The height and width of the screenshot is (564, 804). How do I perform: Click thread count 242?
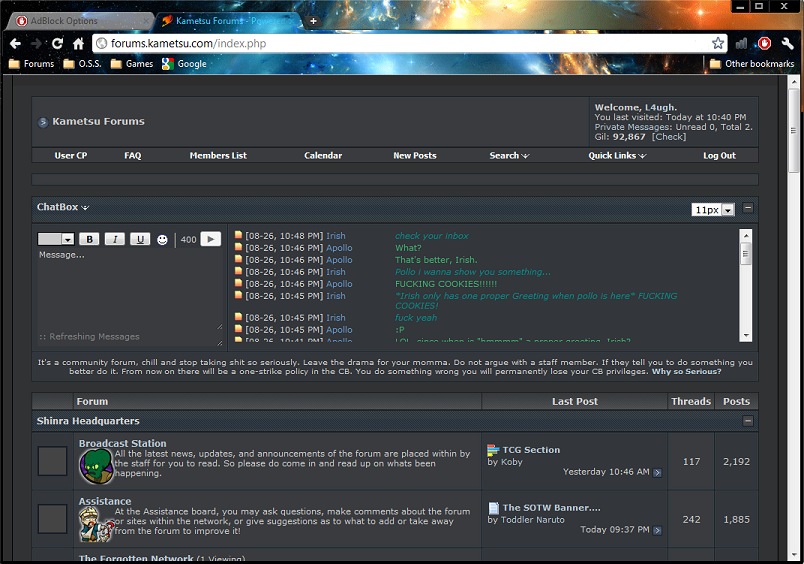pyautogui.click(x=691, y=519)
